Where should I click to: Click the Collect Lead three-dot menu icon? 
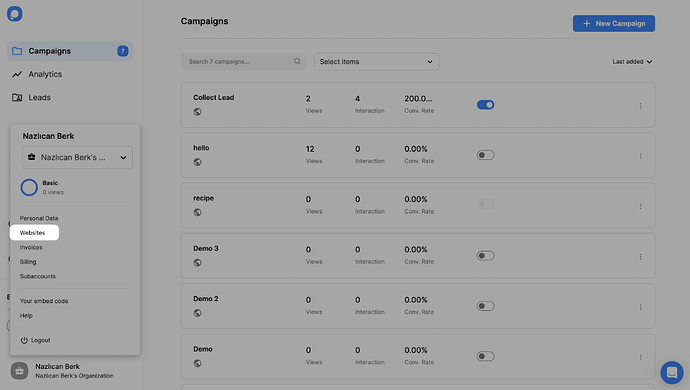(x=641, y=106)
